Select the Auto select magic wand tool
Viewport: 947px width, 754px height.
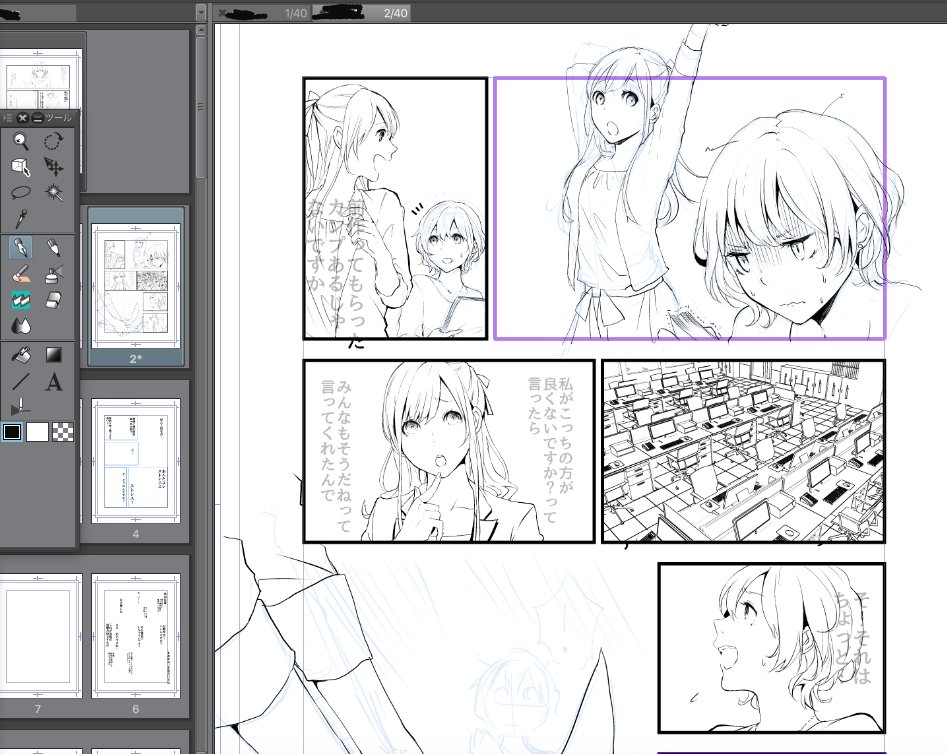click(54, 193)
